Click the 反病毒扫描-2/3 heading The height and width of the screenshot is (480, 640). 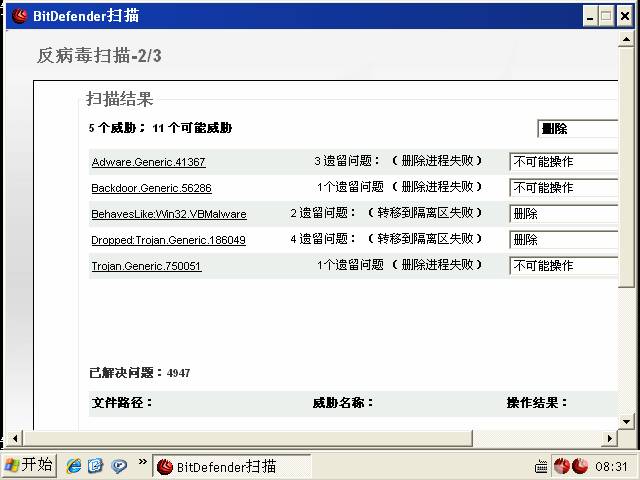coord(99,56)
